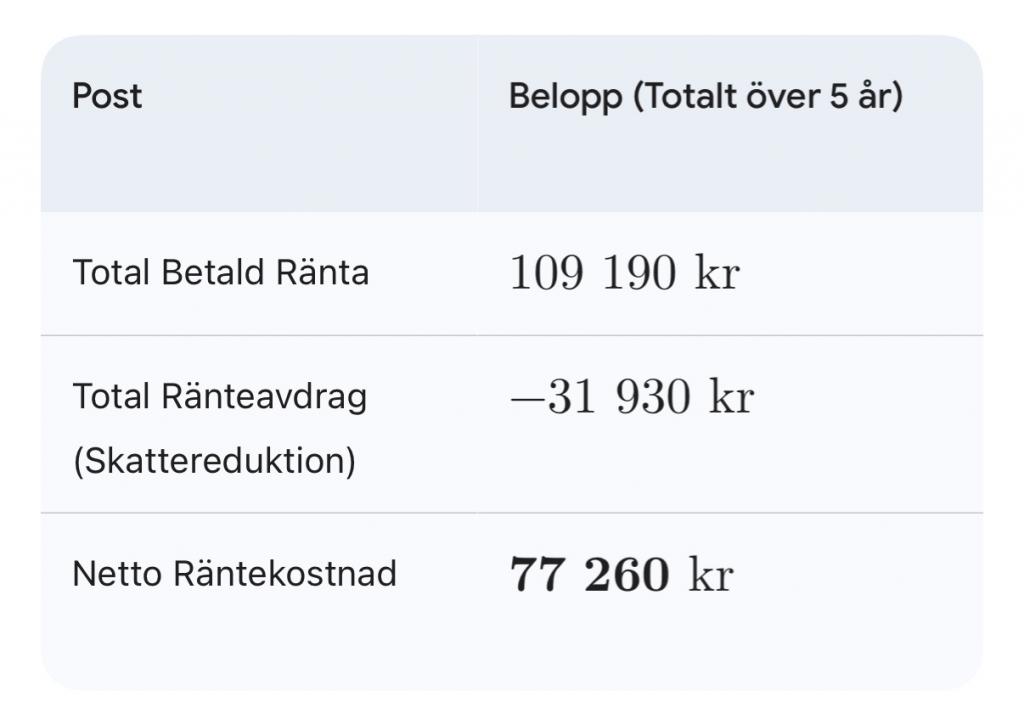Select the "(Skattereduktion)" text
This screenshot has width=1024, height=713.
214,462
